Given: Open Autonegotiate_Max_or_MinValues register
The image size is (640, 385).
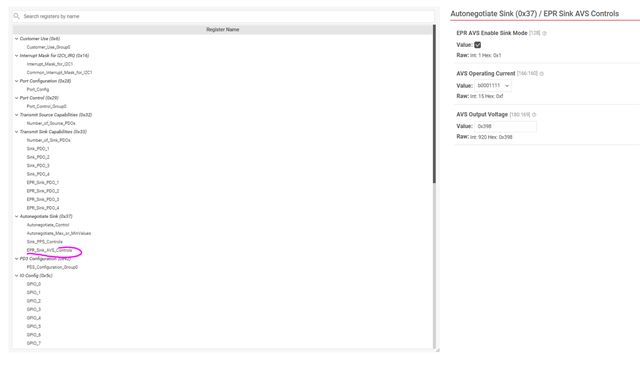Looking at the screenshot, I should 59,234.
